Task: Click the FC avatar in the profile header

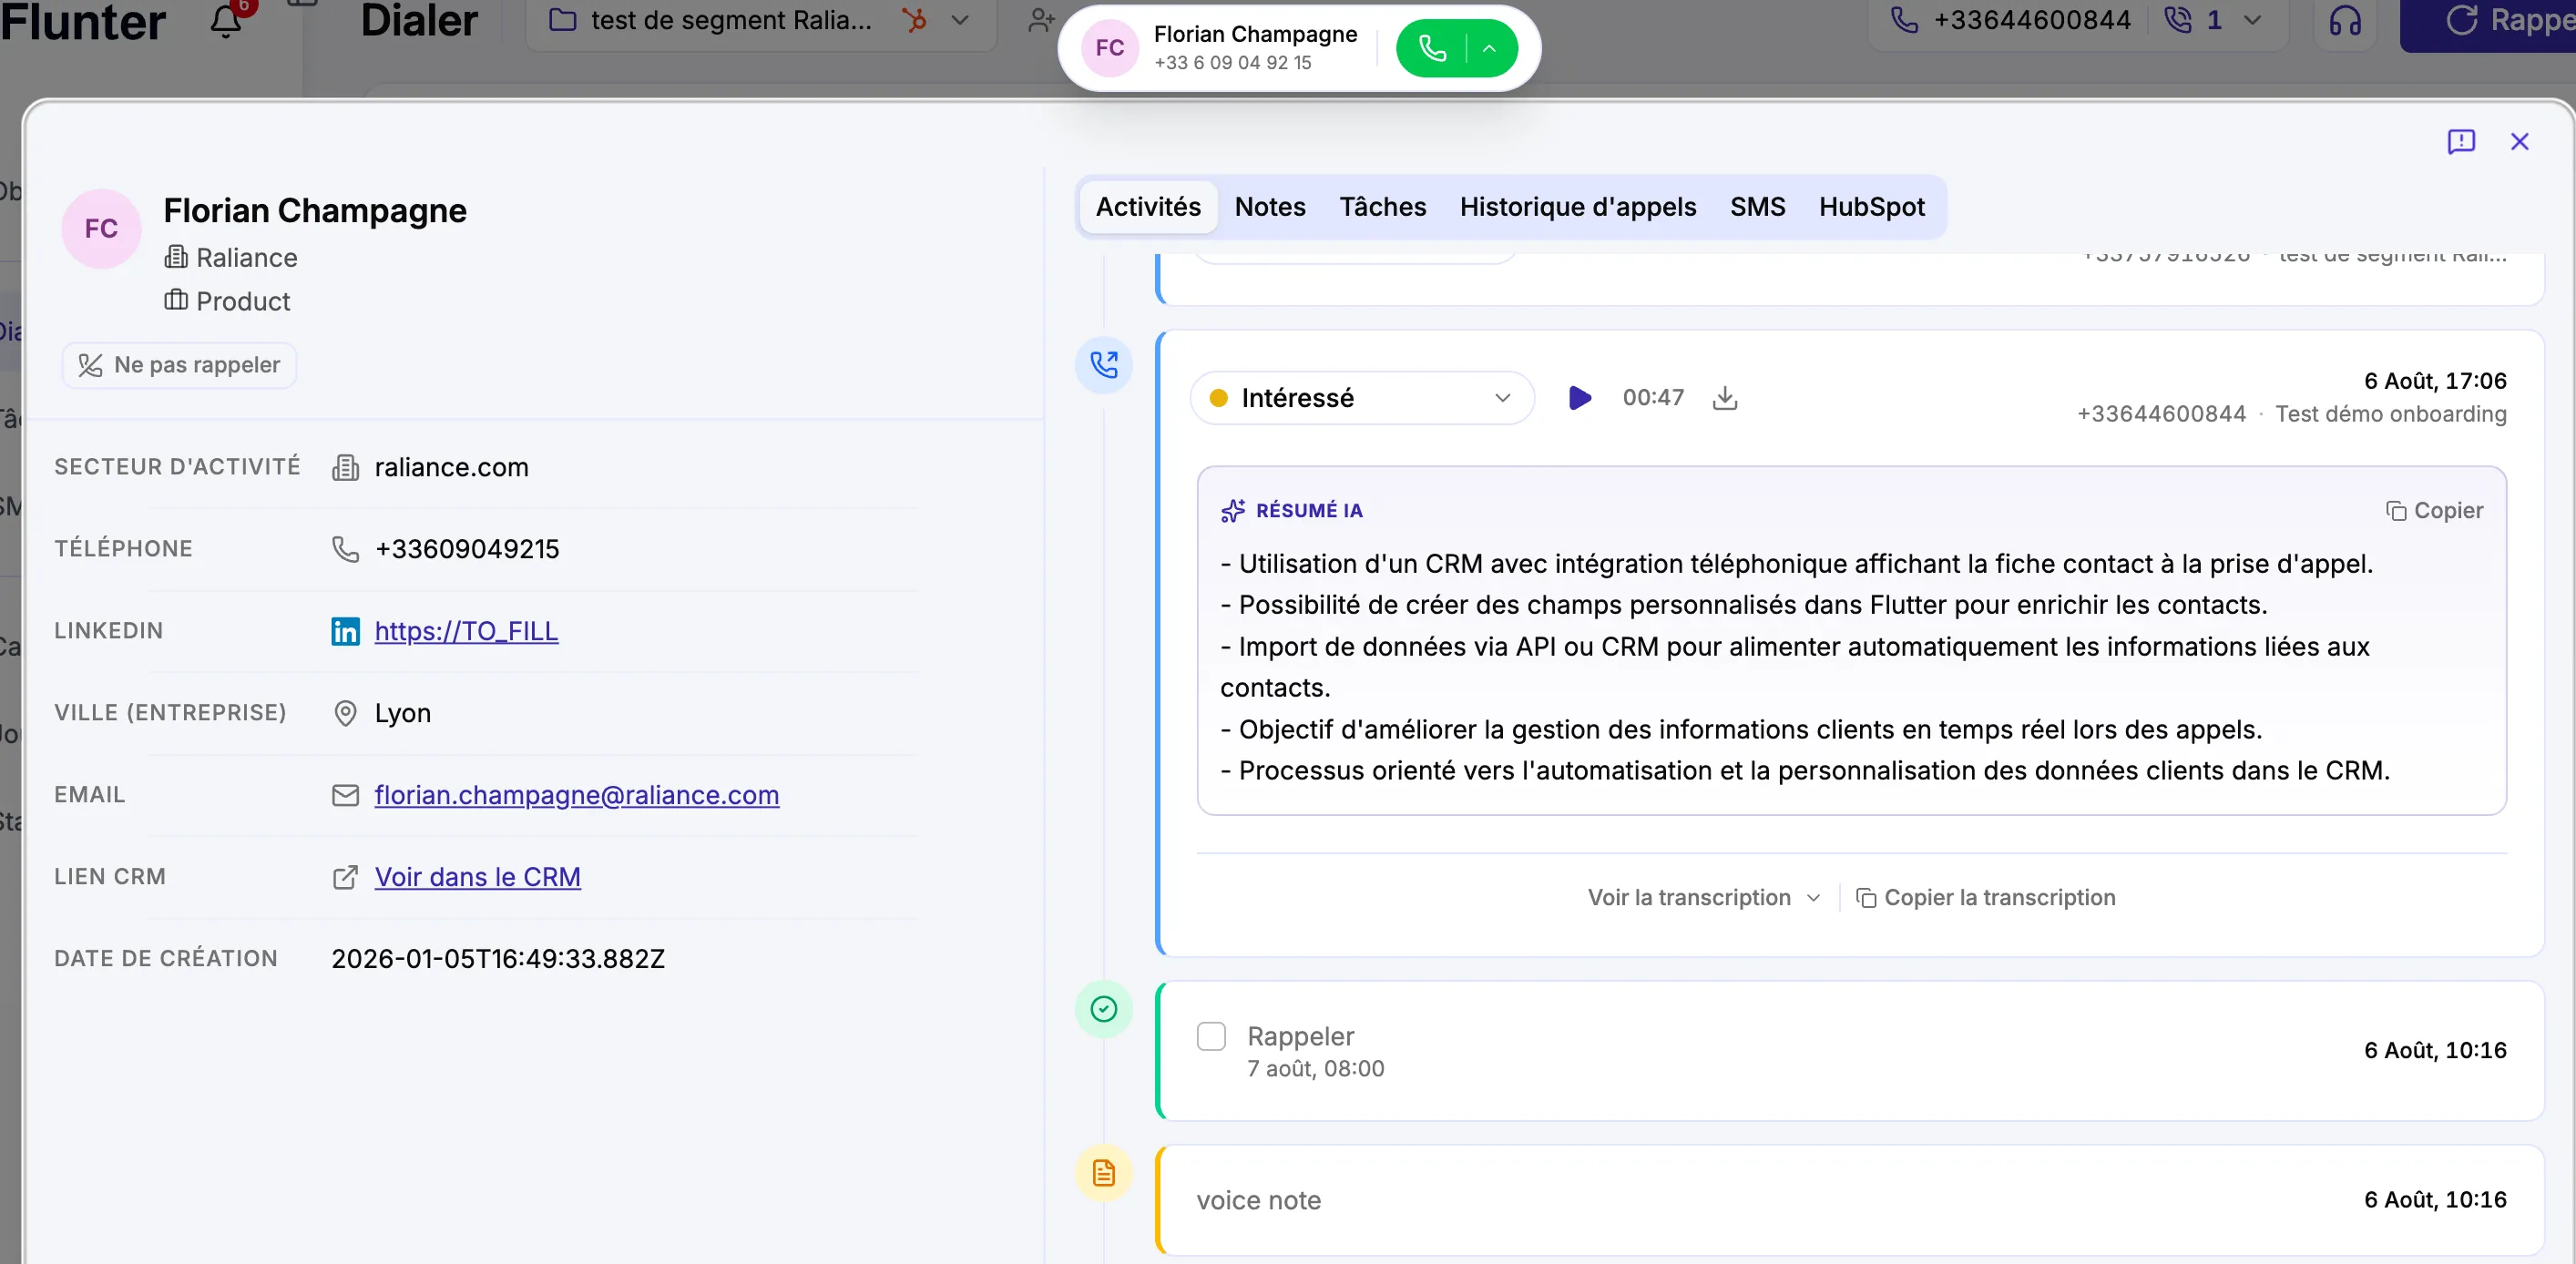Action: pyautogui.click(x=101, y=229)
